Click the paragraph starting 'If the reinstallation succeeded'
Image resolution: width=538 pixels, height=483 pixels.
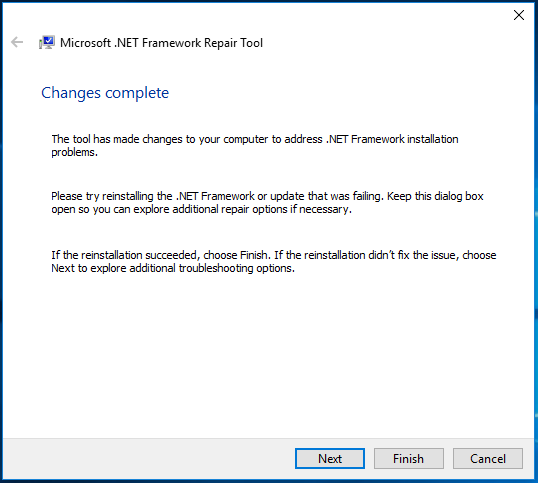point(274,261)
